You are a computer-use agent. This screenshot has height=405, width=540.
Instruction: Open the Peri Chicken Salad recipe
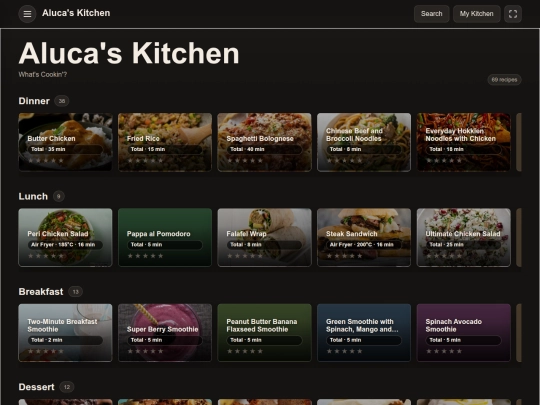point(65,237)
